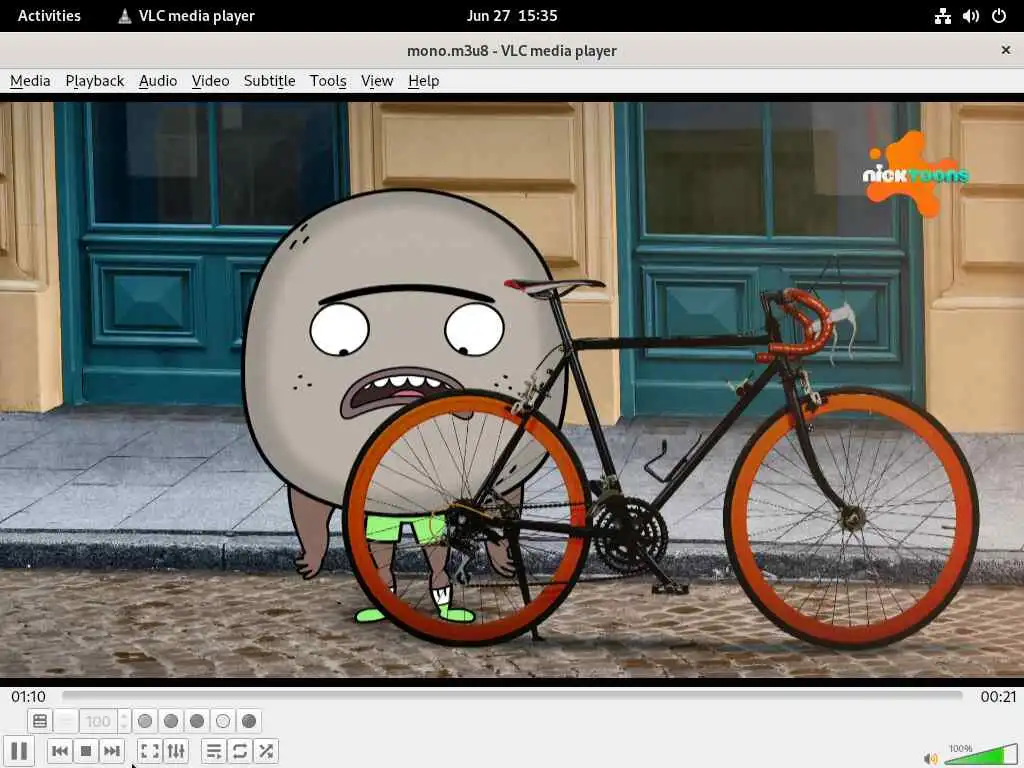Open the Playback menu
The image size is (1024, 768).
[95, 81]
